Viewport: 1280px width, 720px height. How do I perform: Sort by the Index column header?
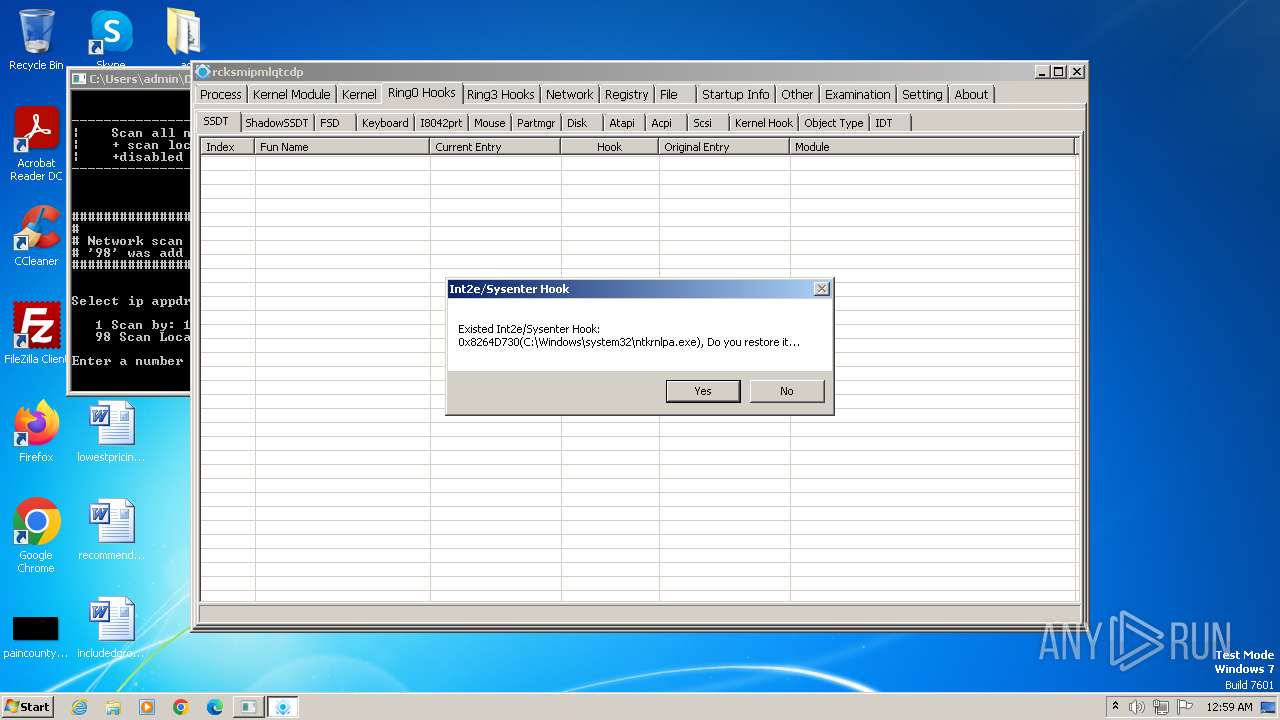227,147
